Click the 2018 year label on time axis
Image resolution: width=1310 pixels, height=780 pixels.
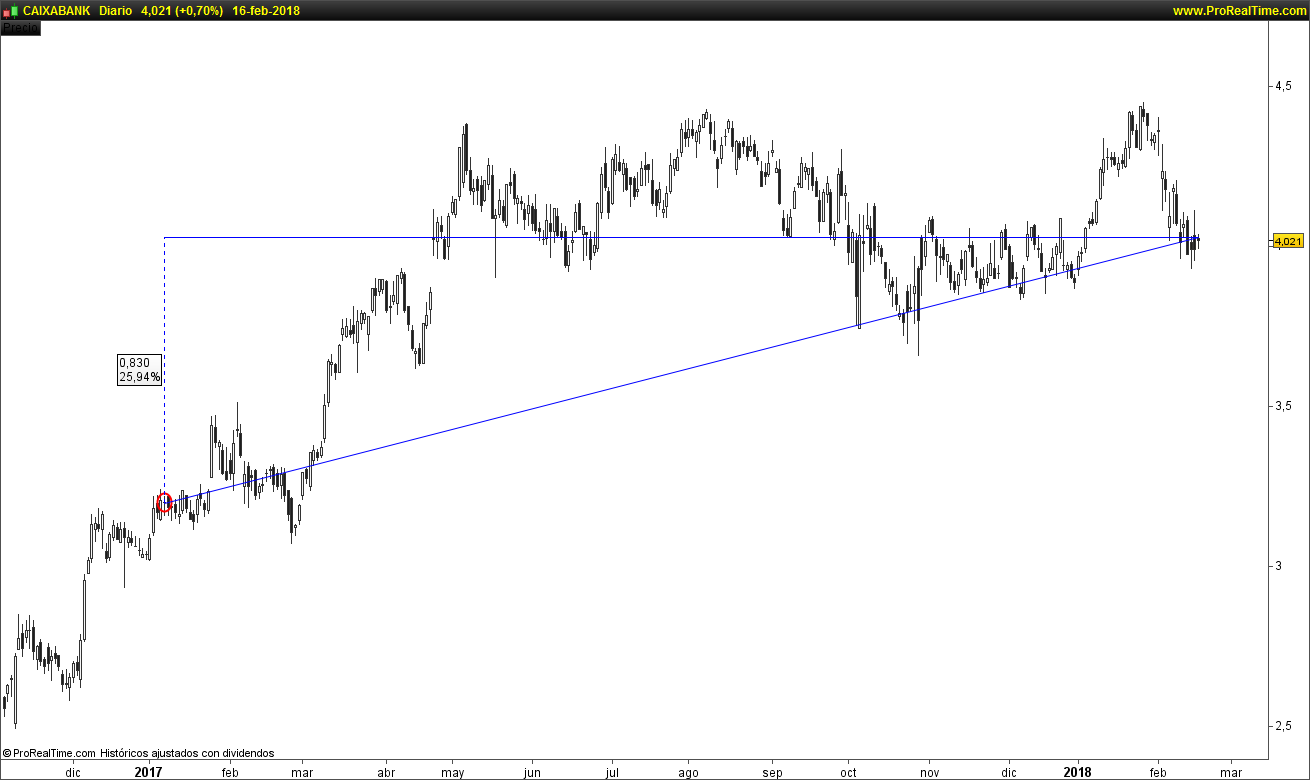tap(1078, 772)
